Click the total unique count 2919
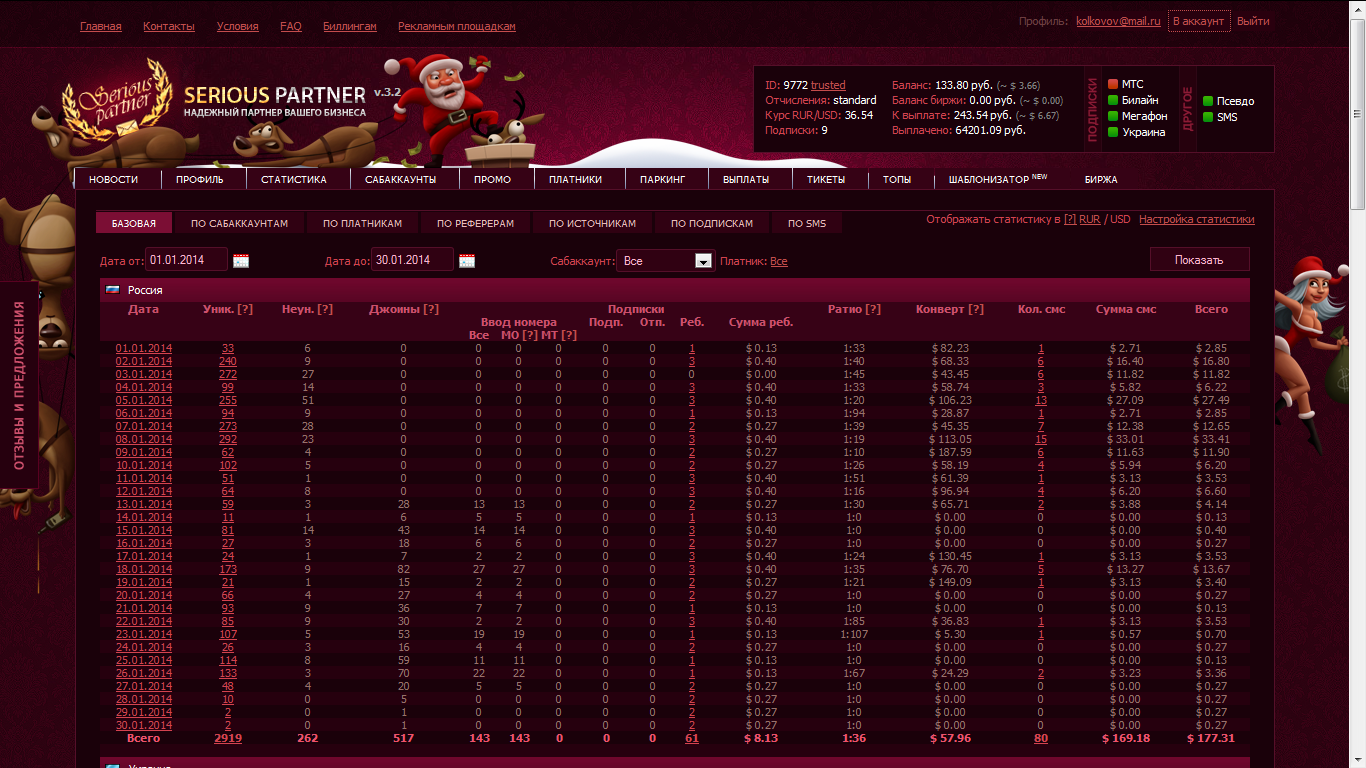Screen dimensions: 1366x768 pyautogui.click(x=228, y=738)
